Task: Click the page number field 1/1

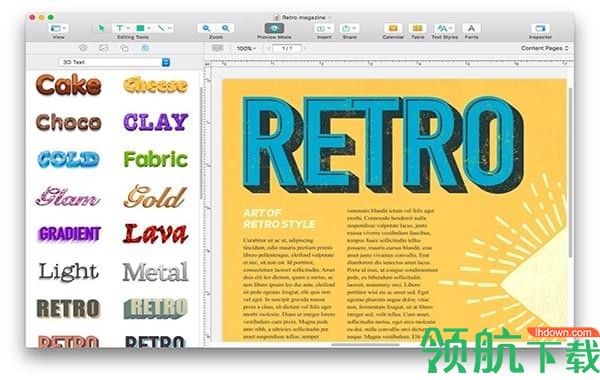Action: click(287, 49)
